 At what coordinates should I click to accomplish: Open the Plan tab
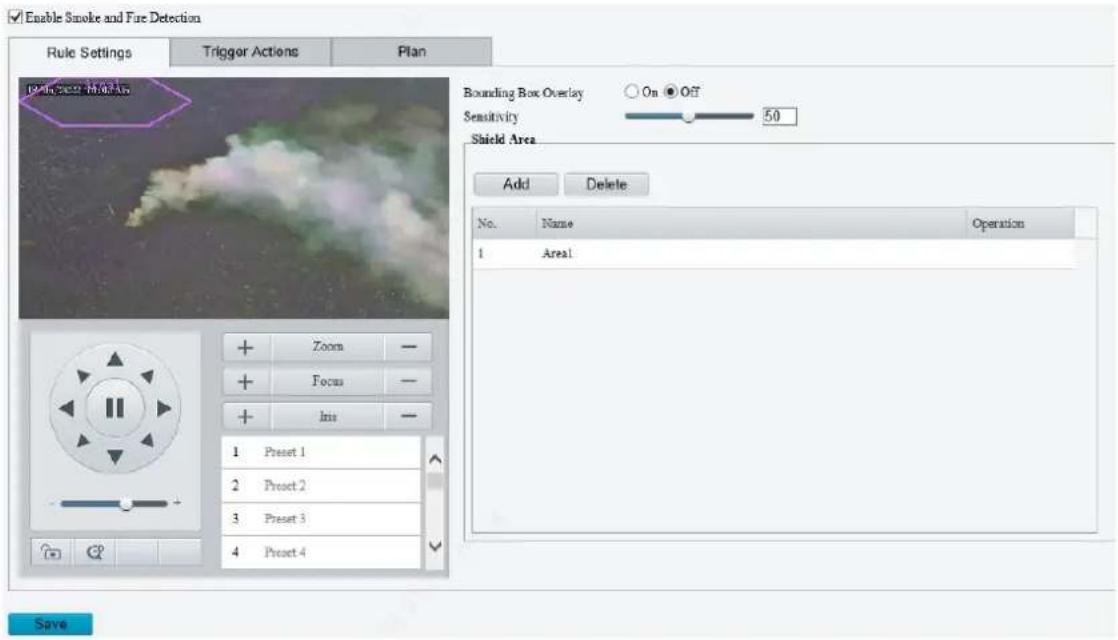(x=411, y=51)
